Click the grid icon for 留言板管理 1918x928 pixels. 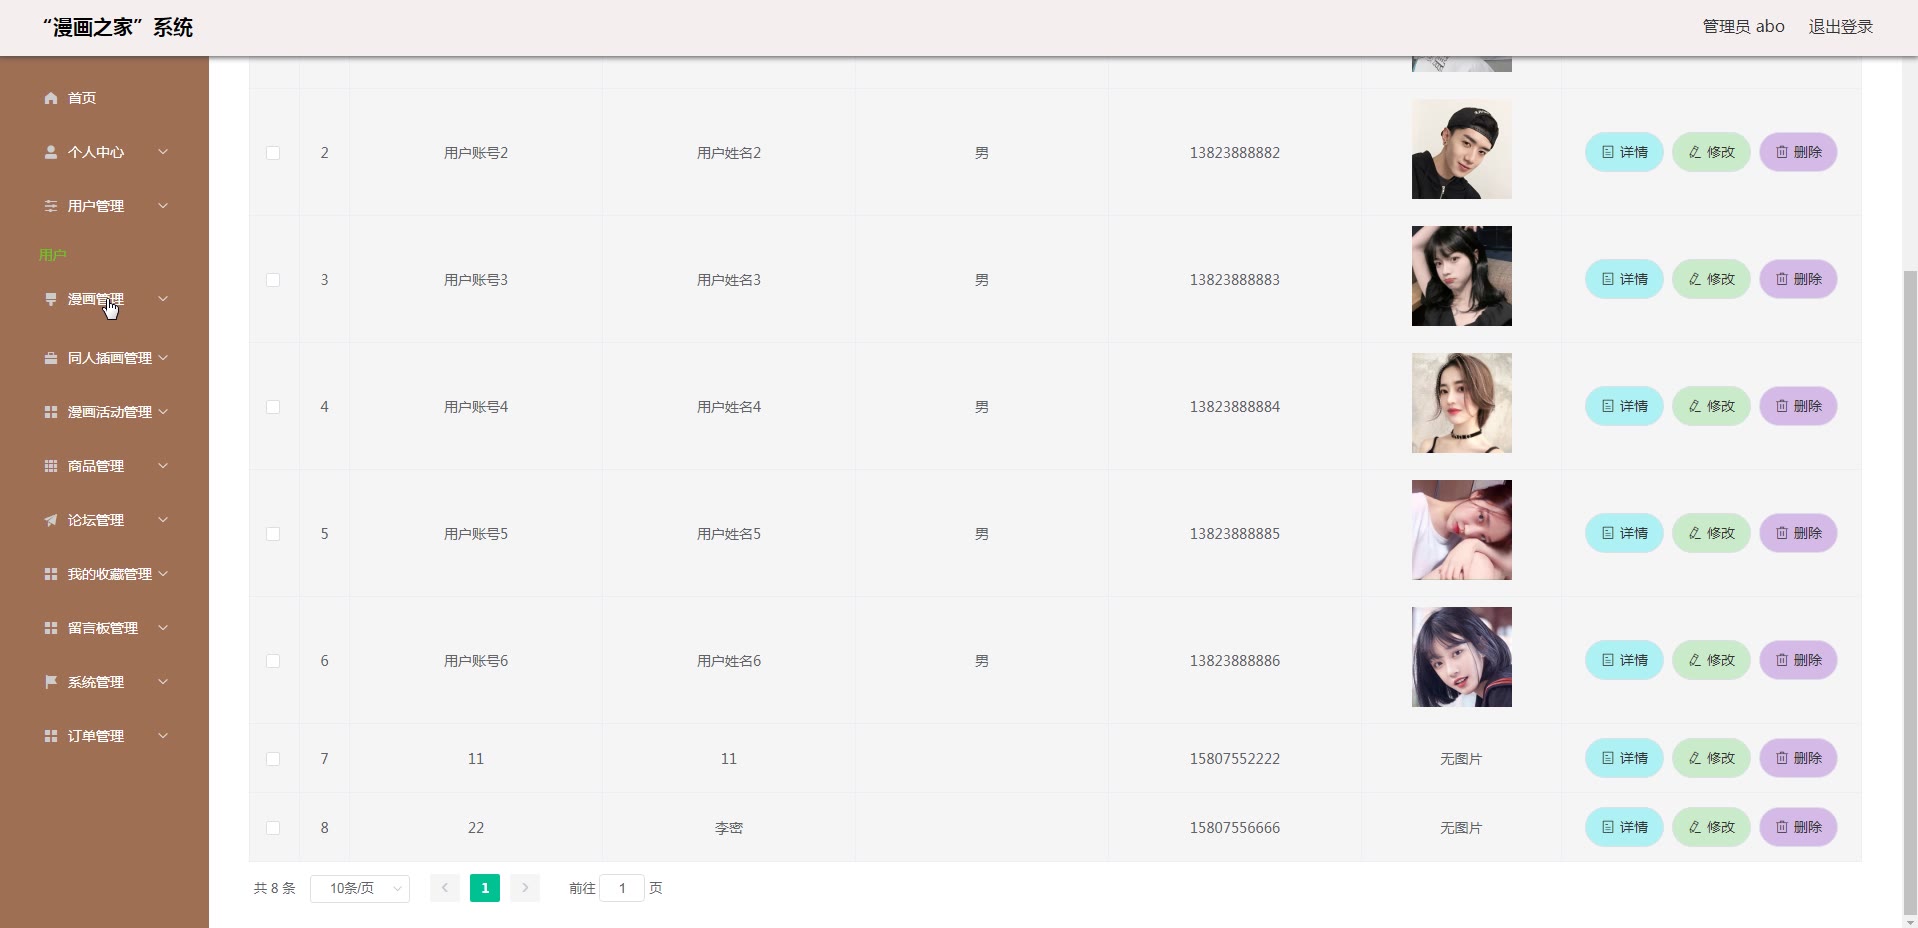(51, 628)
